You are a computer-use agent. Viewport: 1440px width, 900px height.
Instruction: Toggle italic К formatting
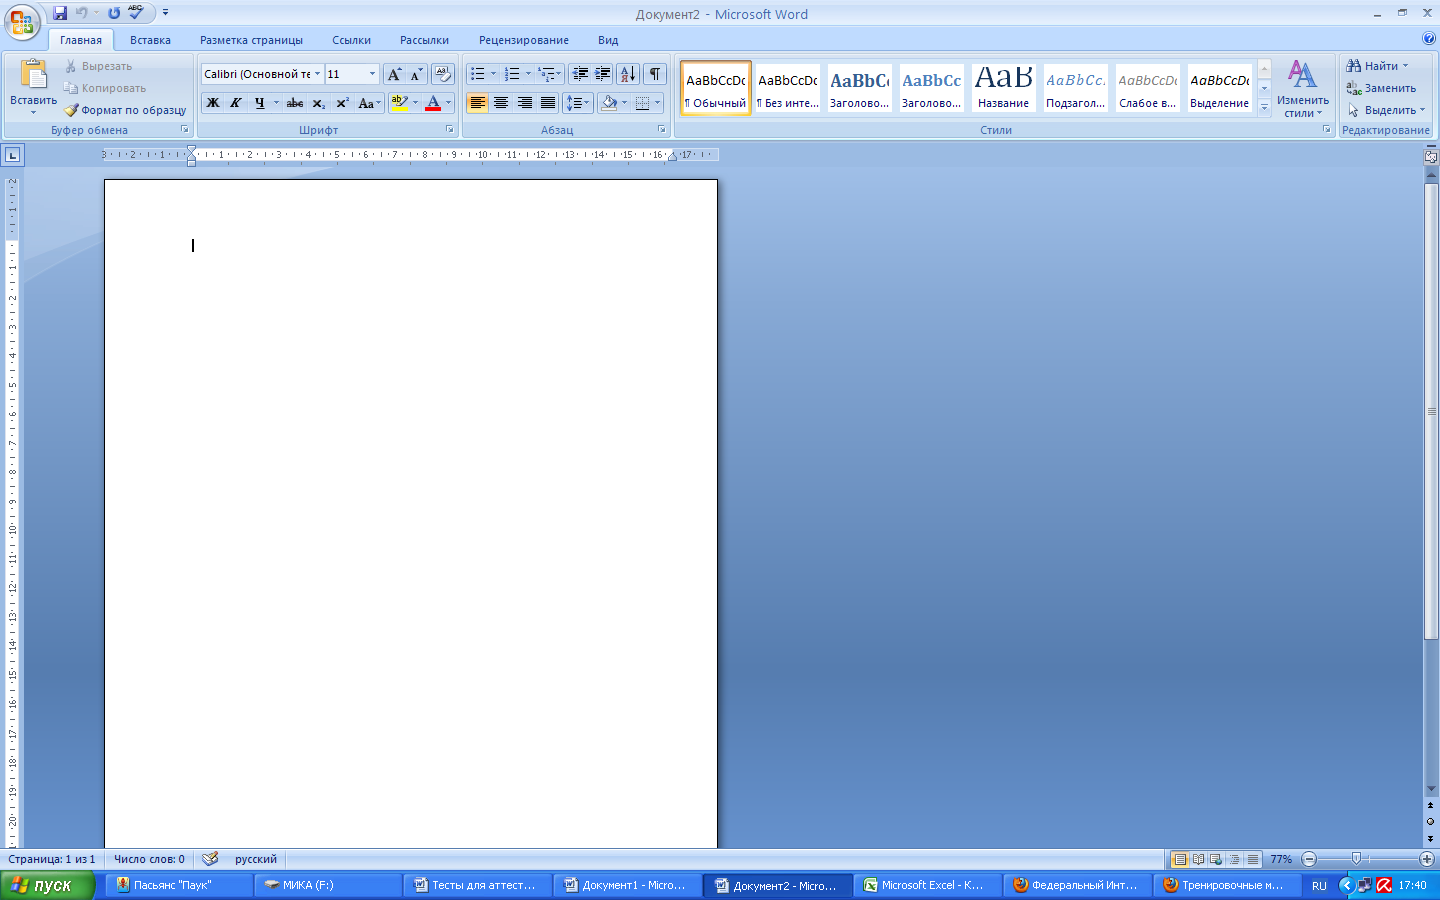(x=236, y=103)
